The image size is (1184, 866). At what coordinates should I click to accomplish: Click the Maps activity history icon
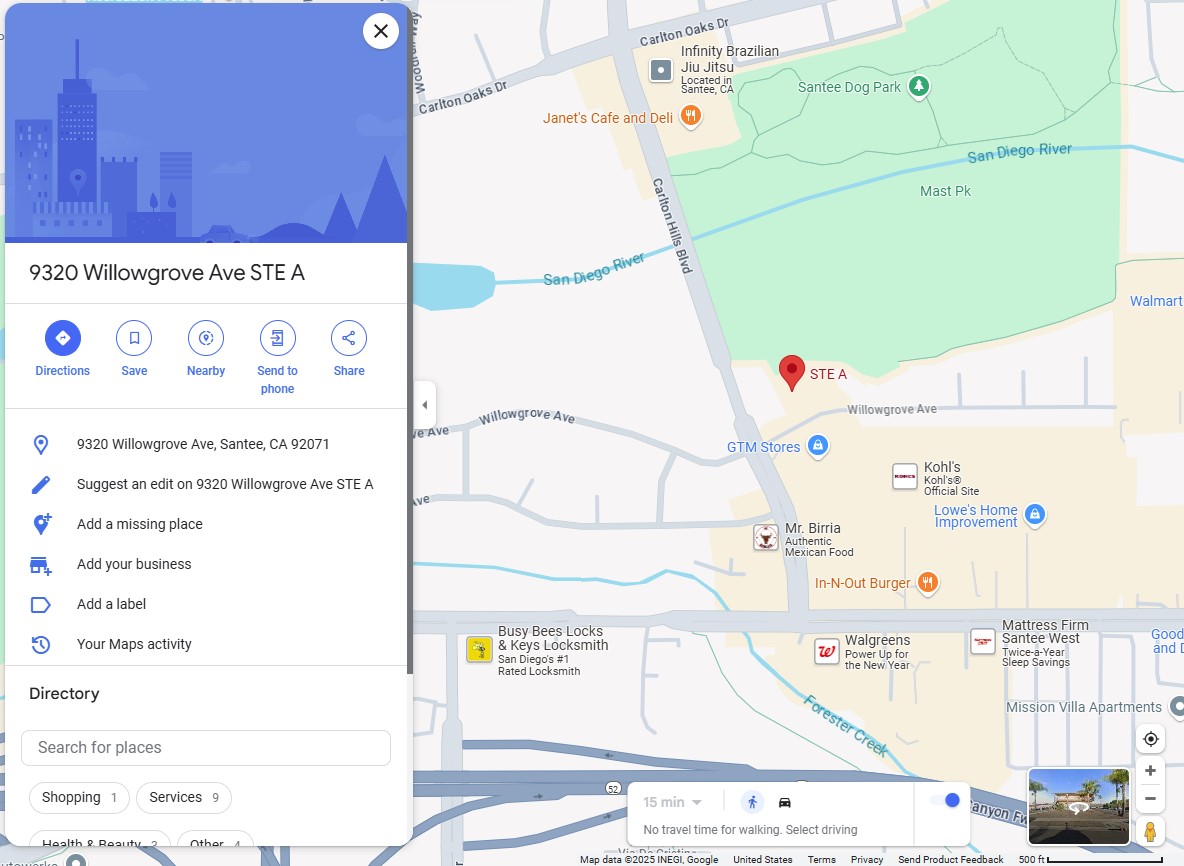tap(41, 645)
